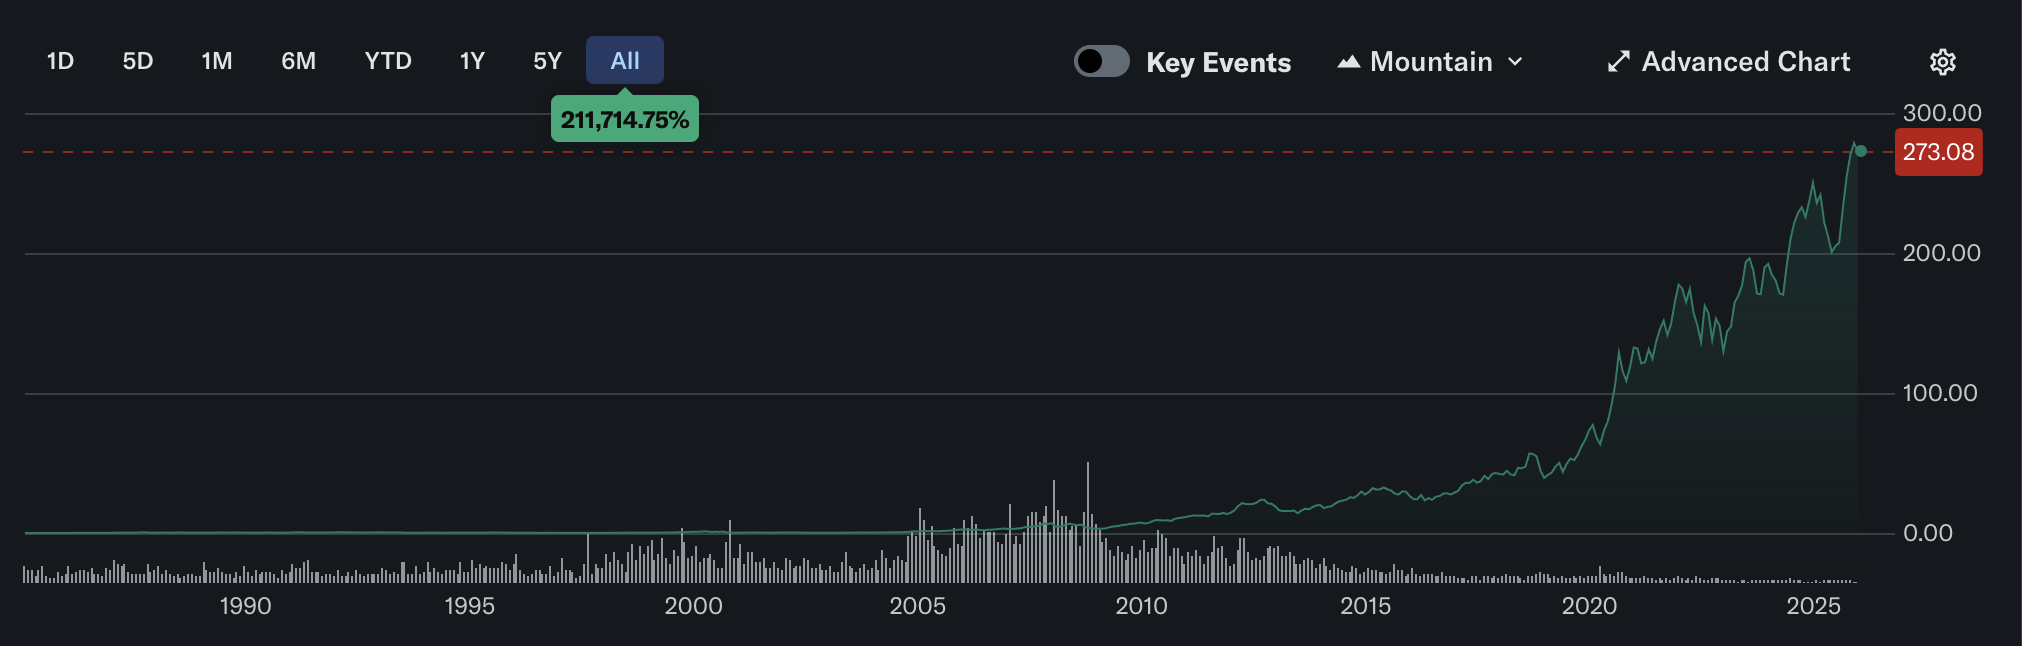
Task: Click the 211,714.75% gain badge
Action: click(625, 120)
